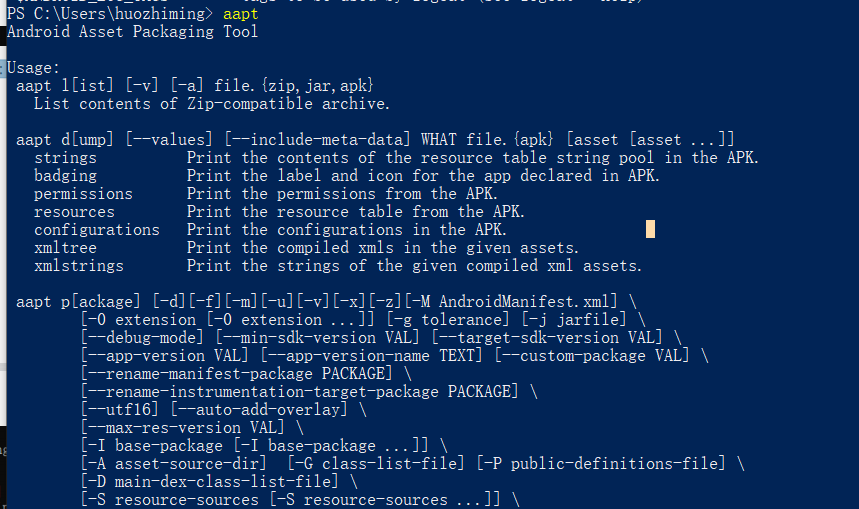Click the configurations subcommand word
Screen dimensions: 859x509
96,230
